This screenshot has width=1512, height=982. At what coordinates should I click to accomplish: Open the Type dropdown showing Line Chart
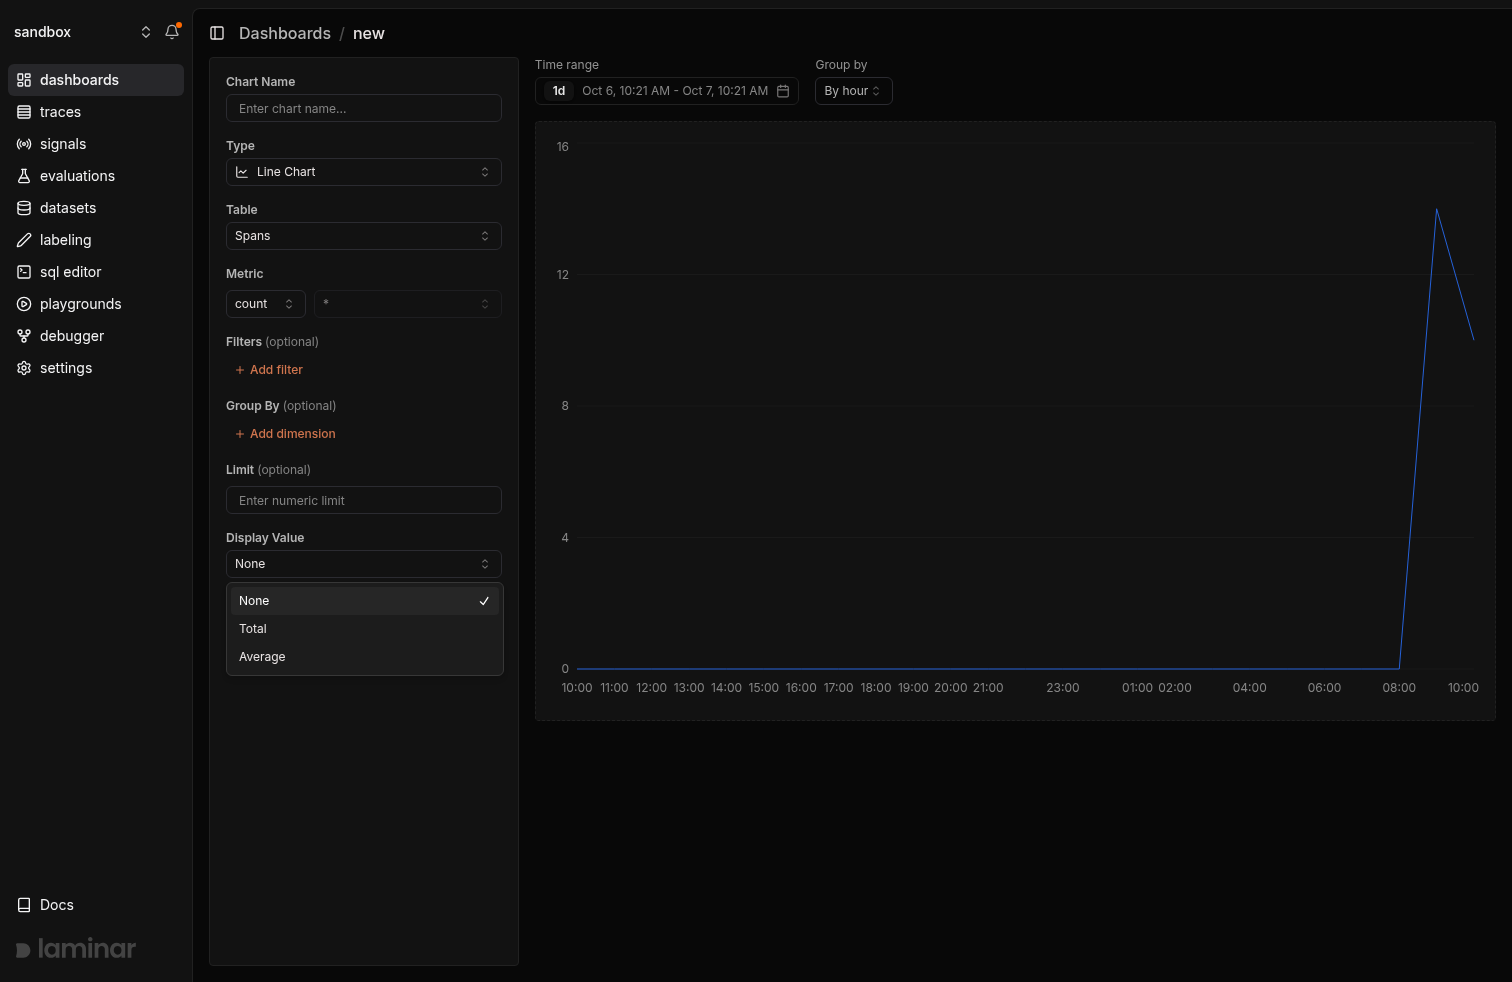coord(364,172)
